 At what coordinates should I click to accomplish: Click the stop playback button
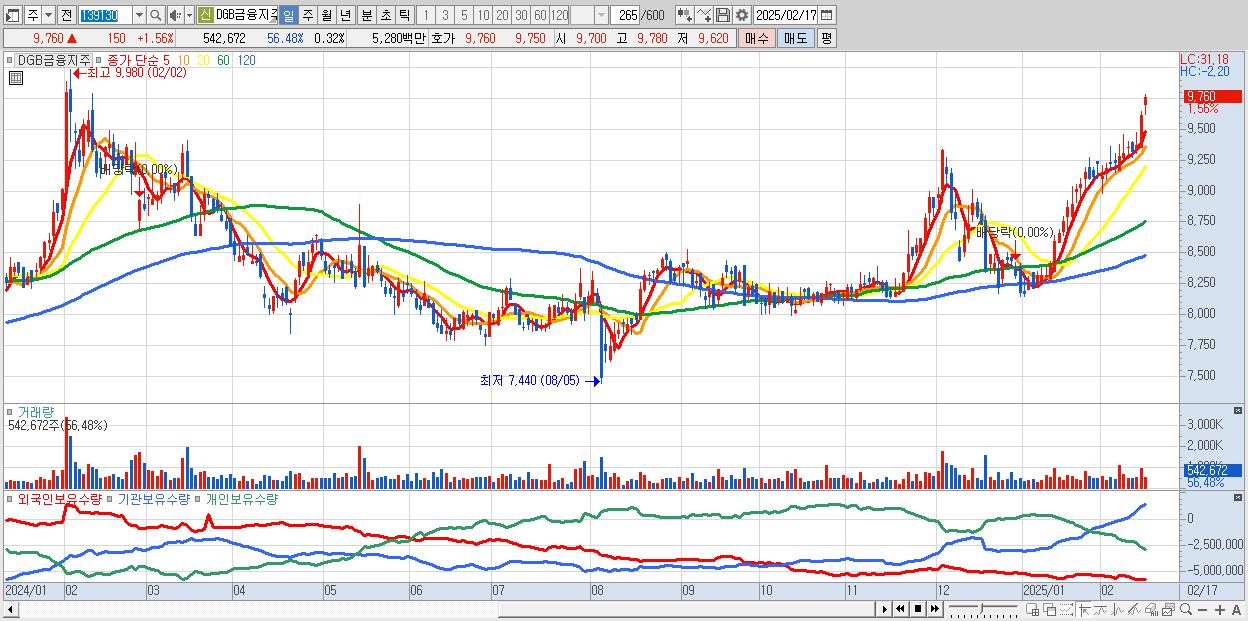pyautogui.click(x=918, y=609)
